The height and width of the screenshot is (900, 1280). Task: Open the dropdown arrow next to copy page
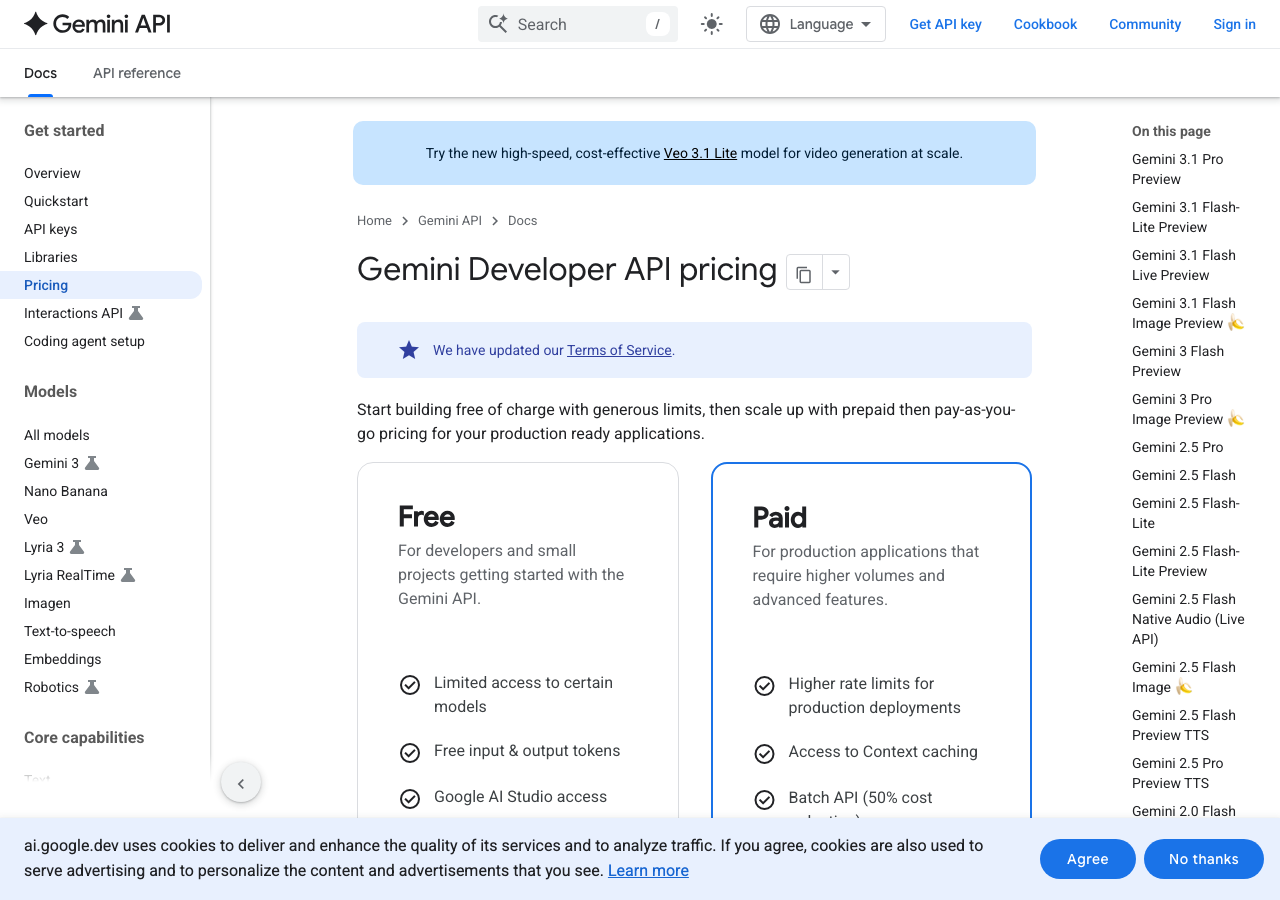836,272
